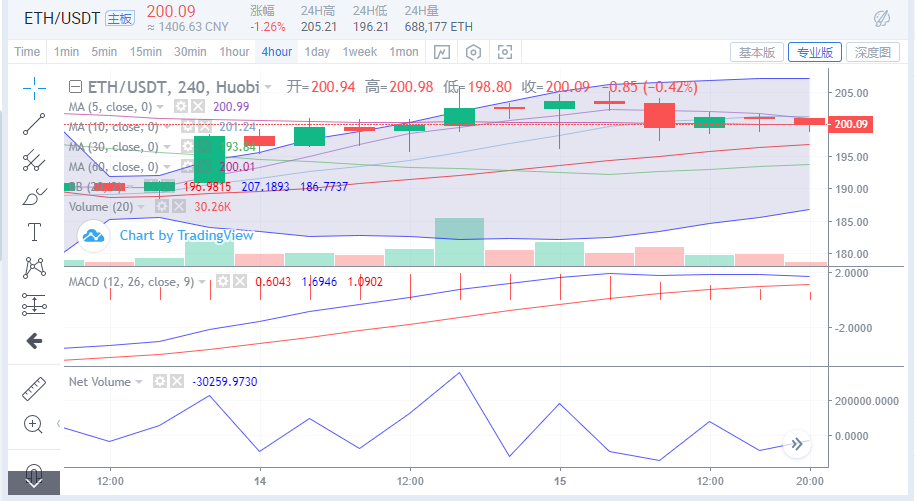Open the indicators chart icon
The height and width of the screenshot is (501, 915).
442,52
